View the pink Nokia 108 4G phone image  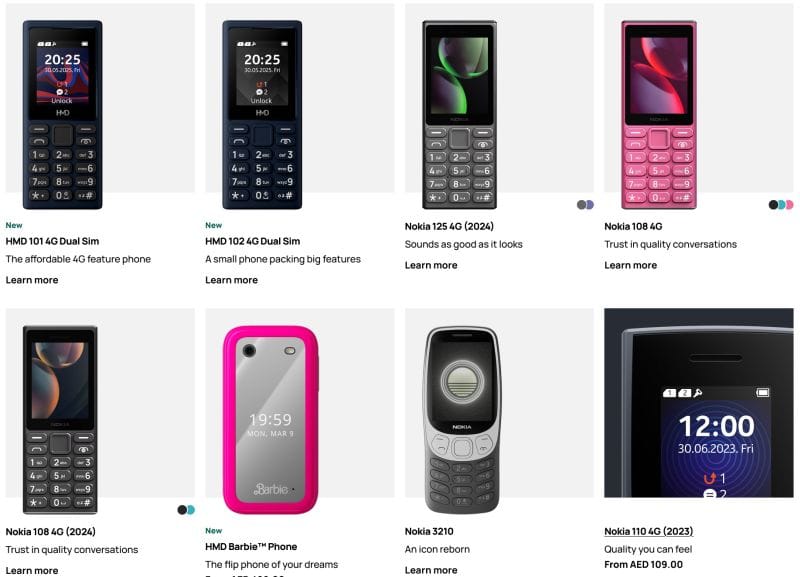659,115
